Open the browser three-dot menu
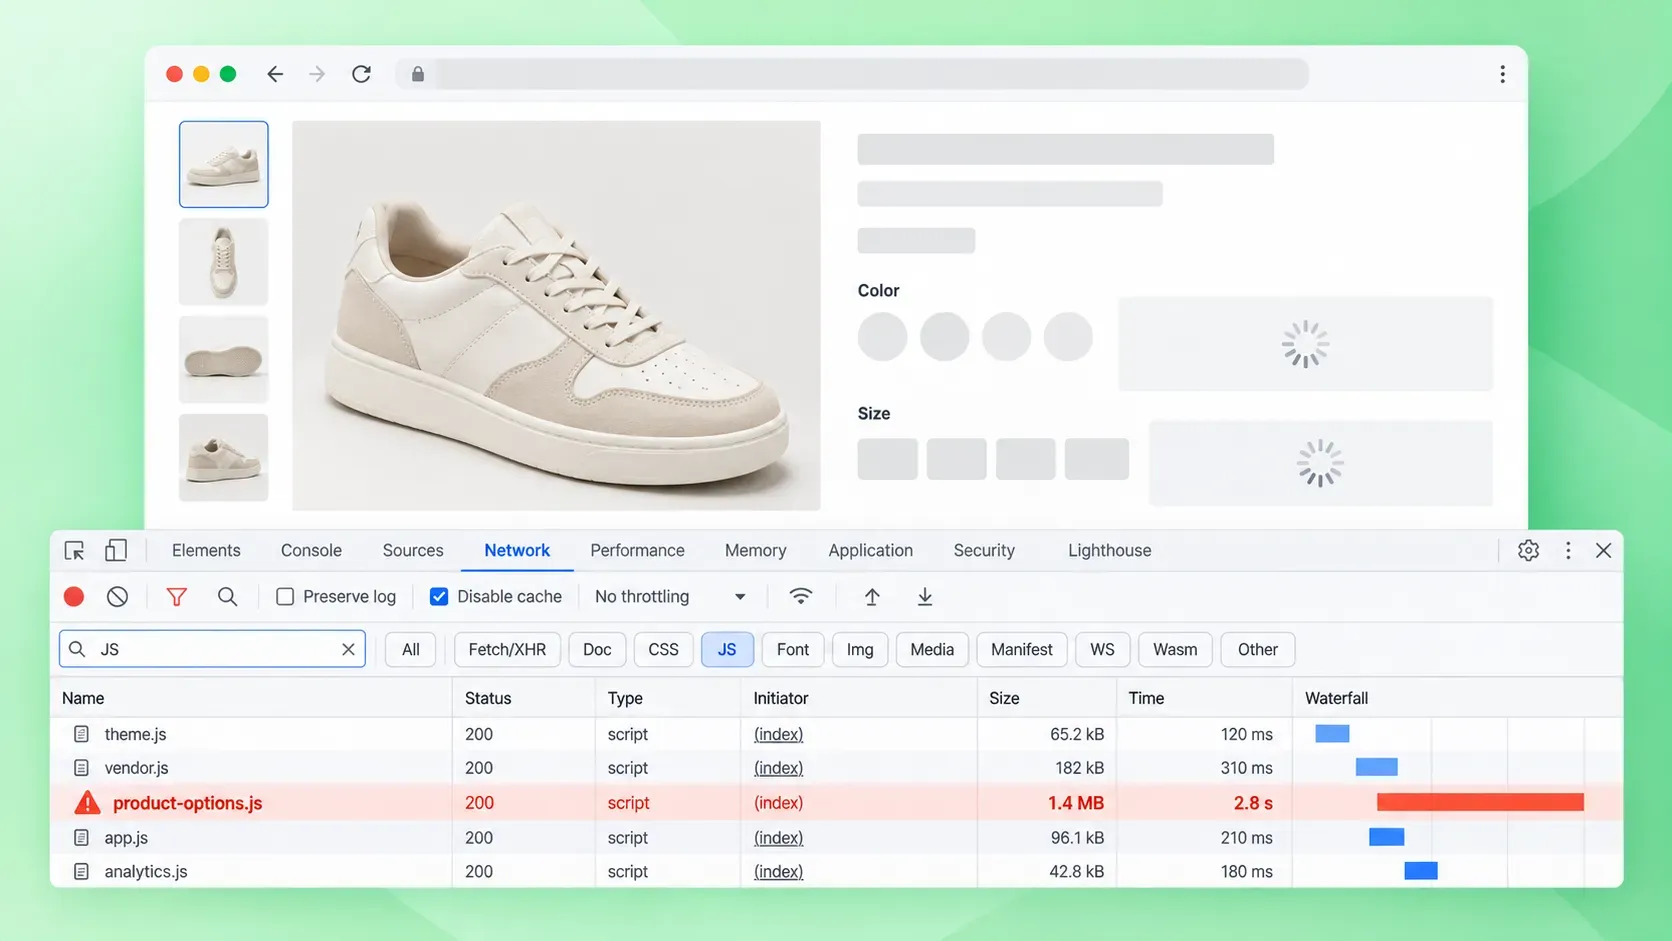This screenshot has width=1672, height=941. (x=1502, y=74)
